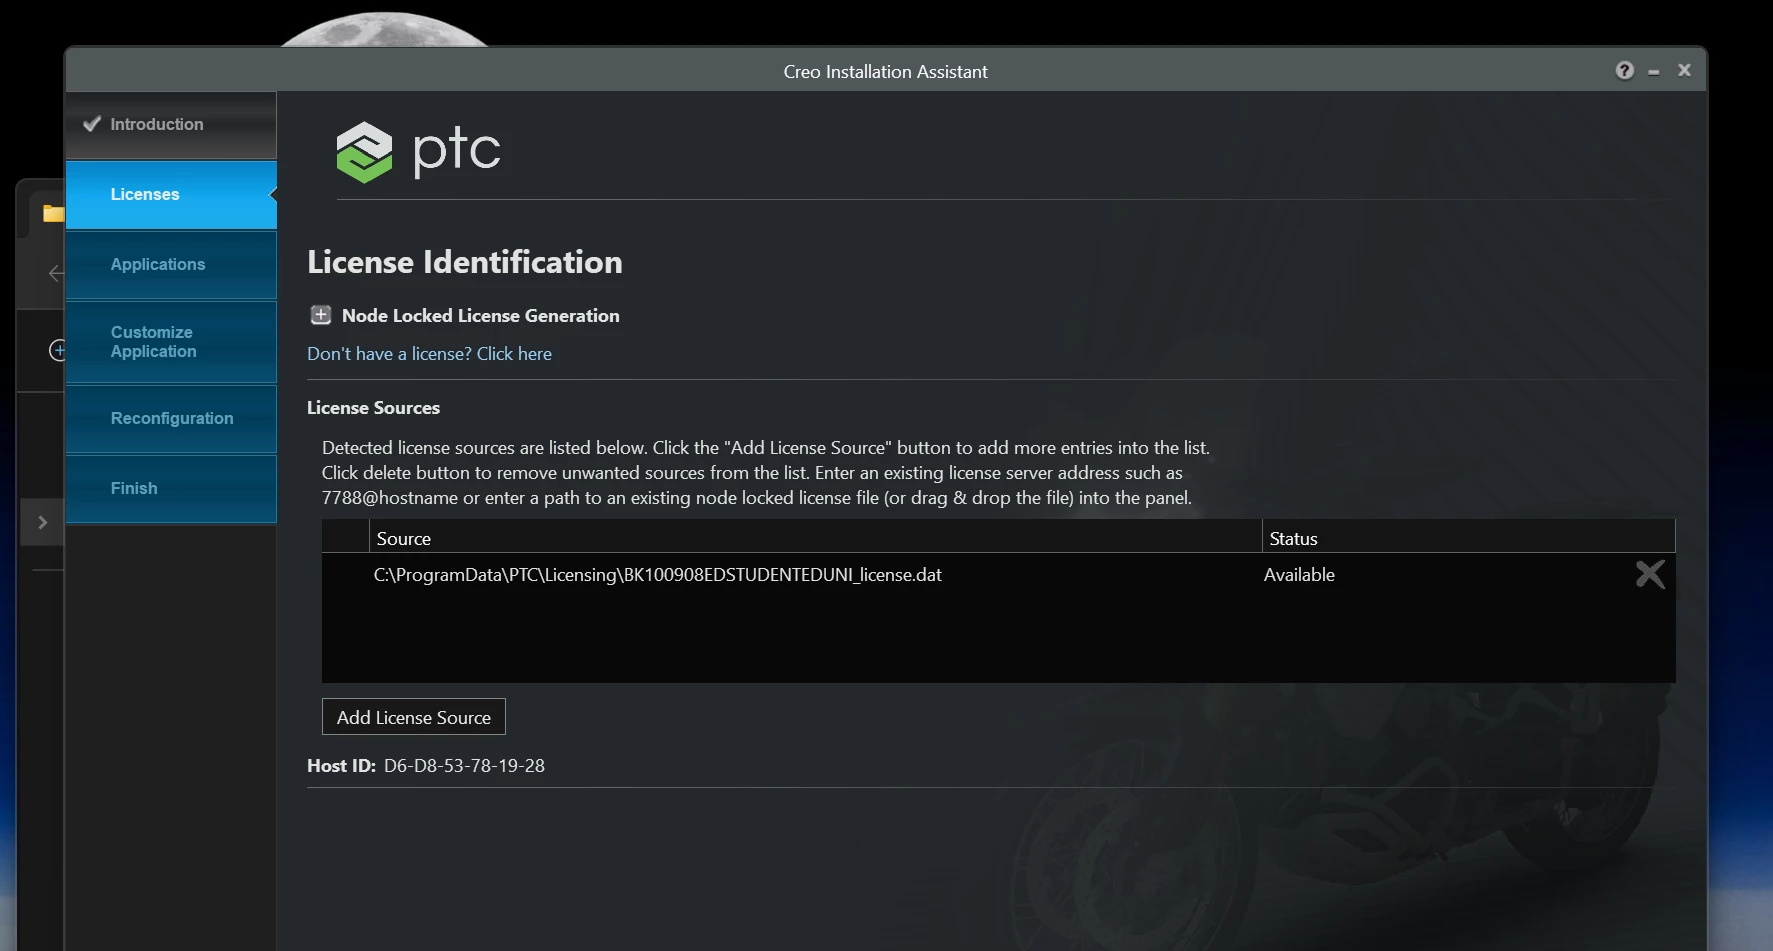Click the Add License Source button
The image size is (1773, 951).
point(414,717)
